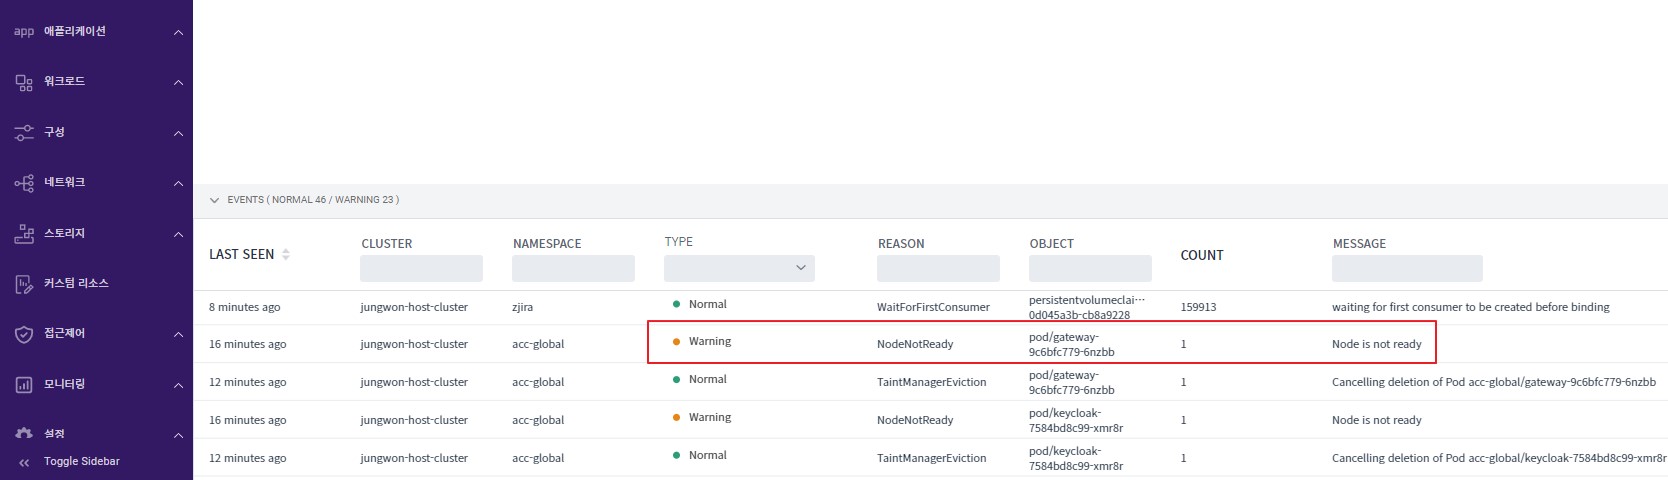This screenshot has width=1668, height=480.
Task: Click the 네트워크 network icon
Action: coord(24,183)
